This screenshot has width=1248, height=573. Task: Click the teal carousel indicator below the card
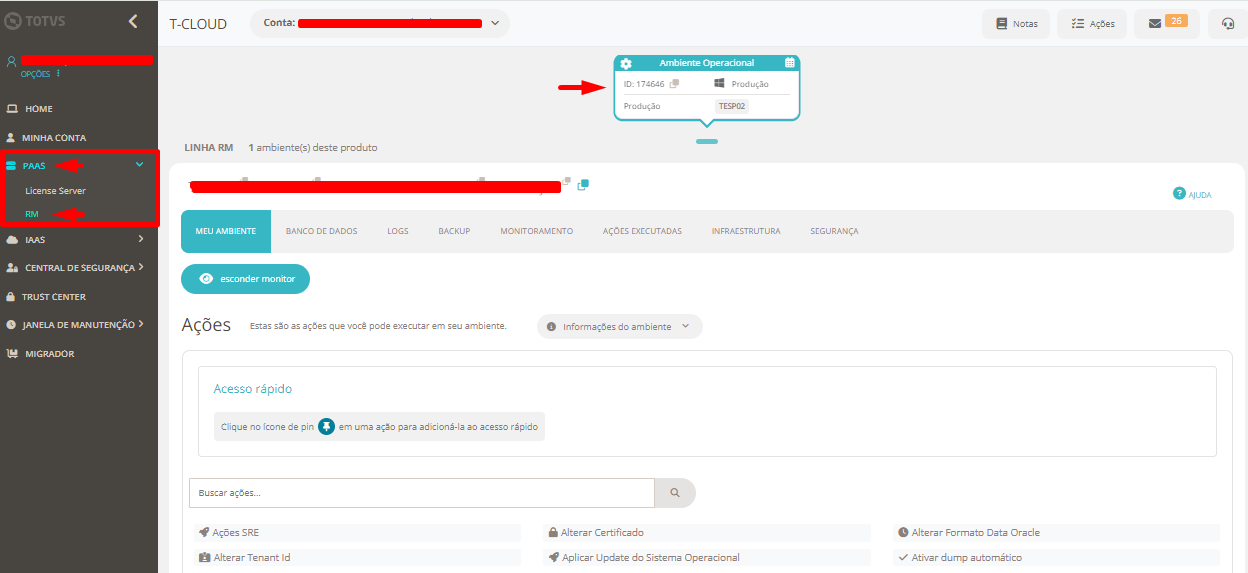click(x=707, y=141)
